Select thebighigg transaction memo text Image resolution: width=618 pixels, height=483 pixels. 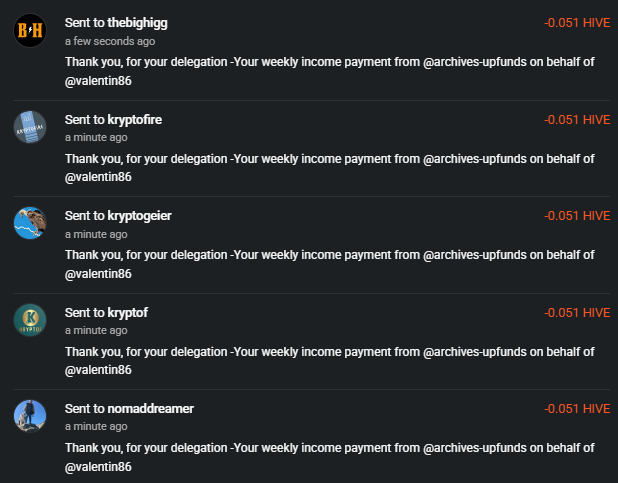coord(329,71)
